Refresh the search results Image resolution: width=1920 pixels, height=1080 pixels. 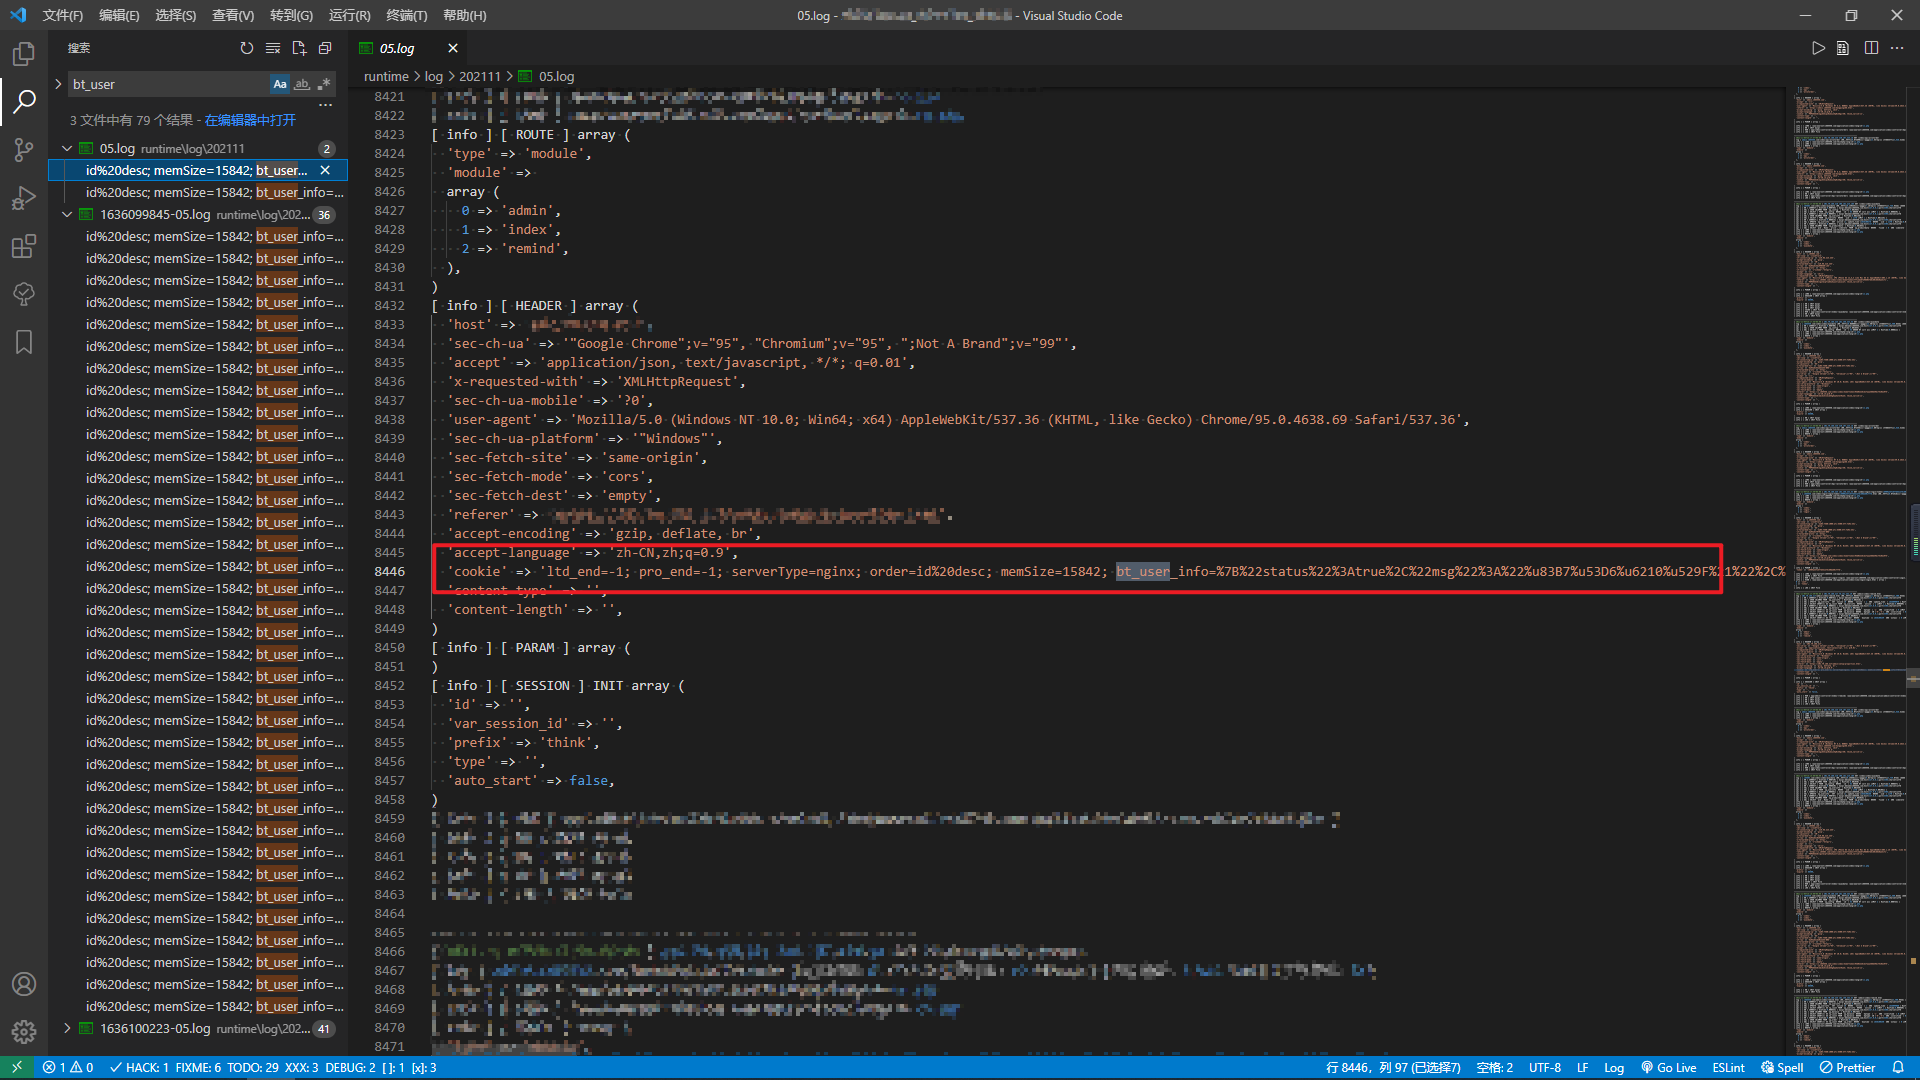247,48
